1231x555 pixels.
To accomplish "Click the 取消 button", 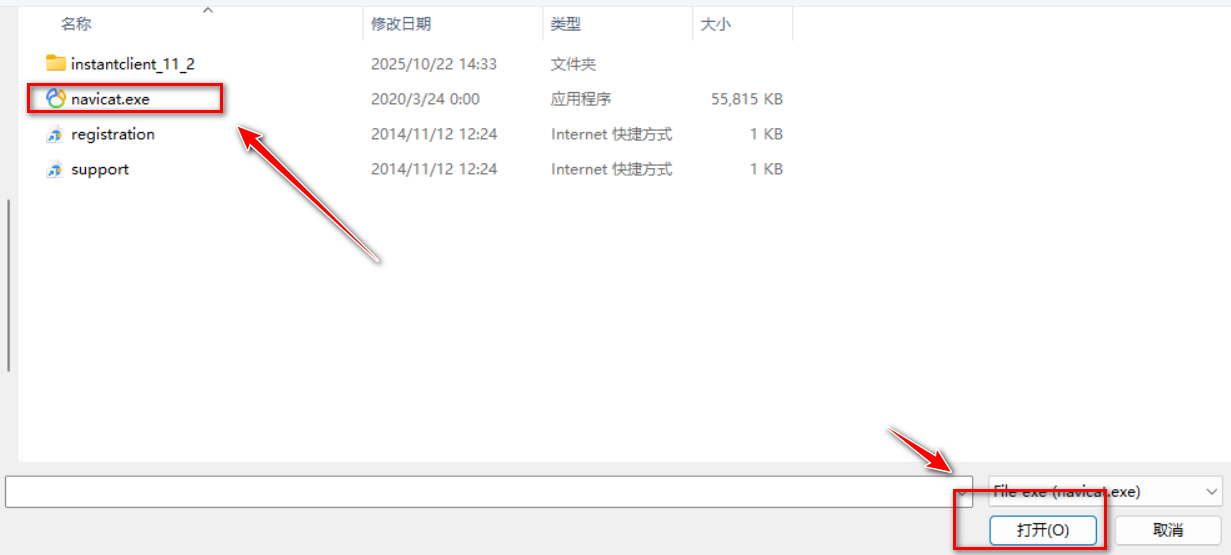I will [x=1168, y=530].
